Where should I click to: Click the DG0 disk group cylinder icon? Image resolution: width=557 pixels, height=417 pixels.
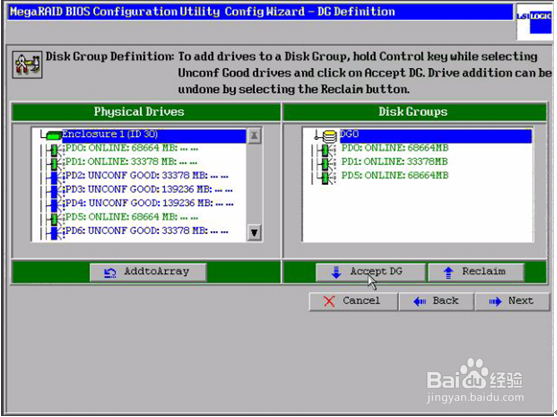point(330,137)
